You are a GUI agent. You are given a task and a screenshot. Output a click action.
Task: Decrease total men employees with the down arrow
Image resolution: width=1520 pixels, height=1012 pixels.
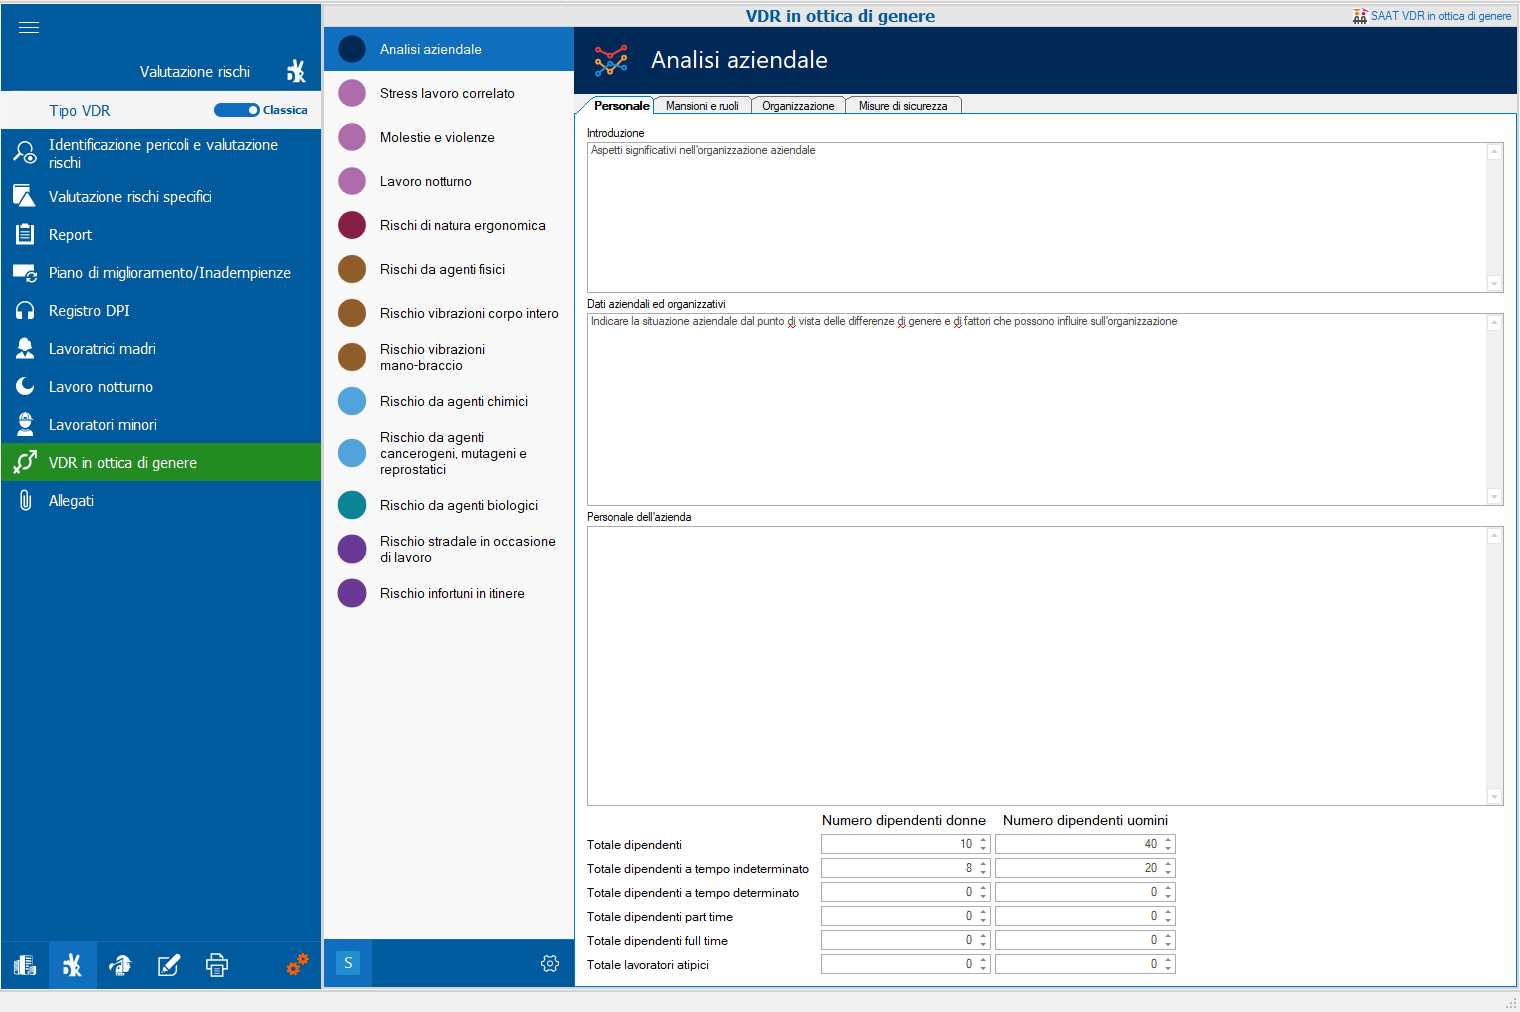coord(1168,849)
